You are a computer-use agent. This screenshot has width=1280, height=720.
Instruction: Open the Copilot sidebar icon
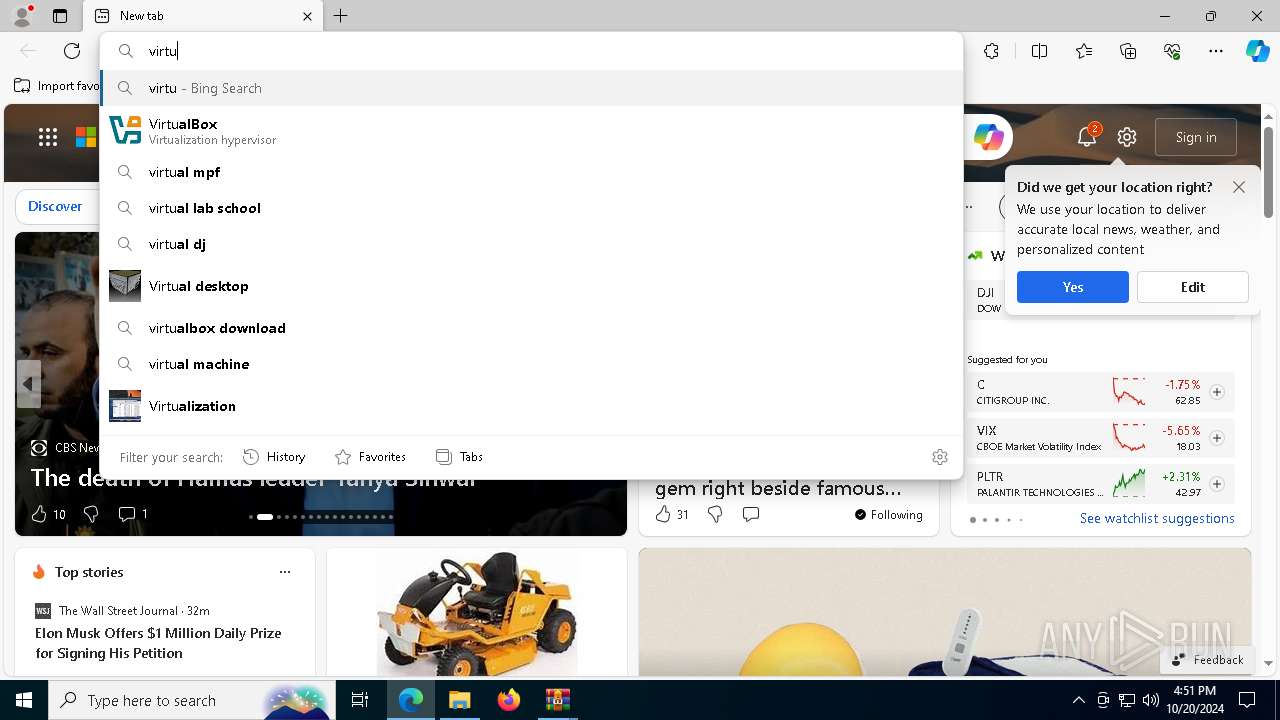tap(1257, 51)
